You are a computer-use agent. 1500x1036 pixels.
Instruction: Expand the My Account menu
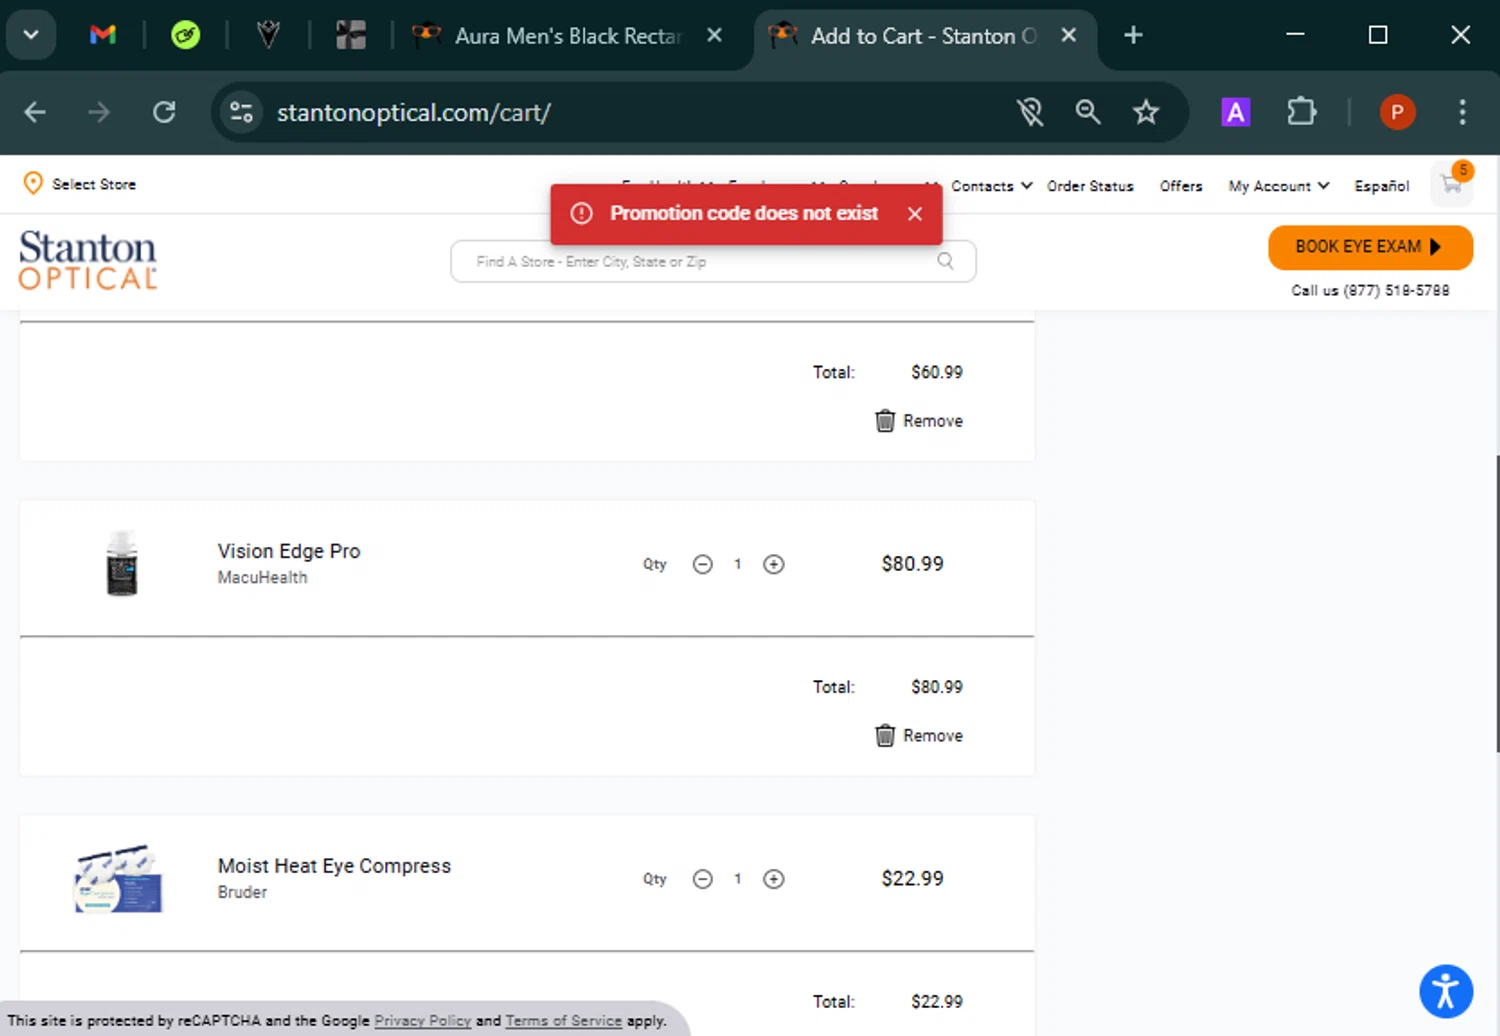tap(1279, 186)
